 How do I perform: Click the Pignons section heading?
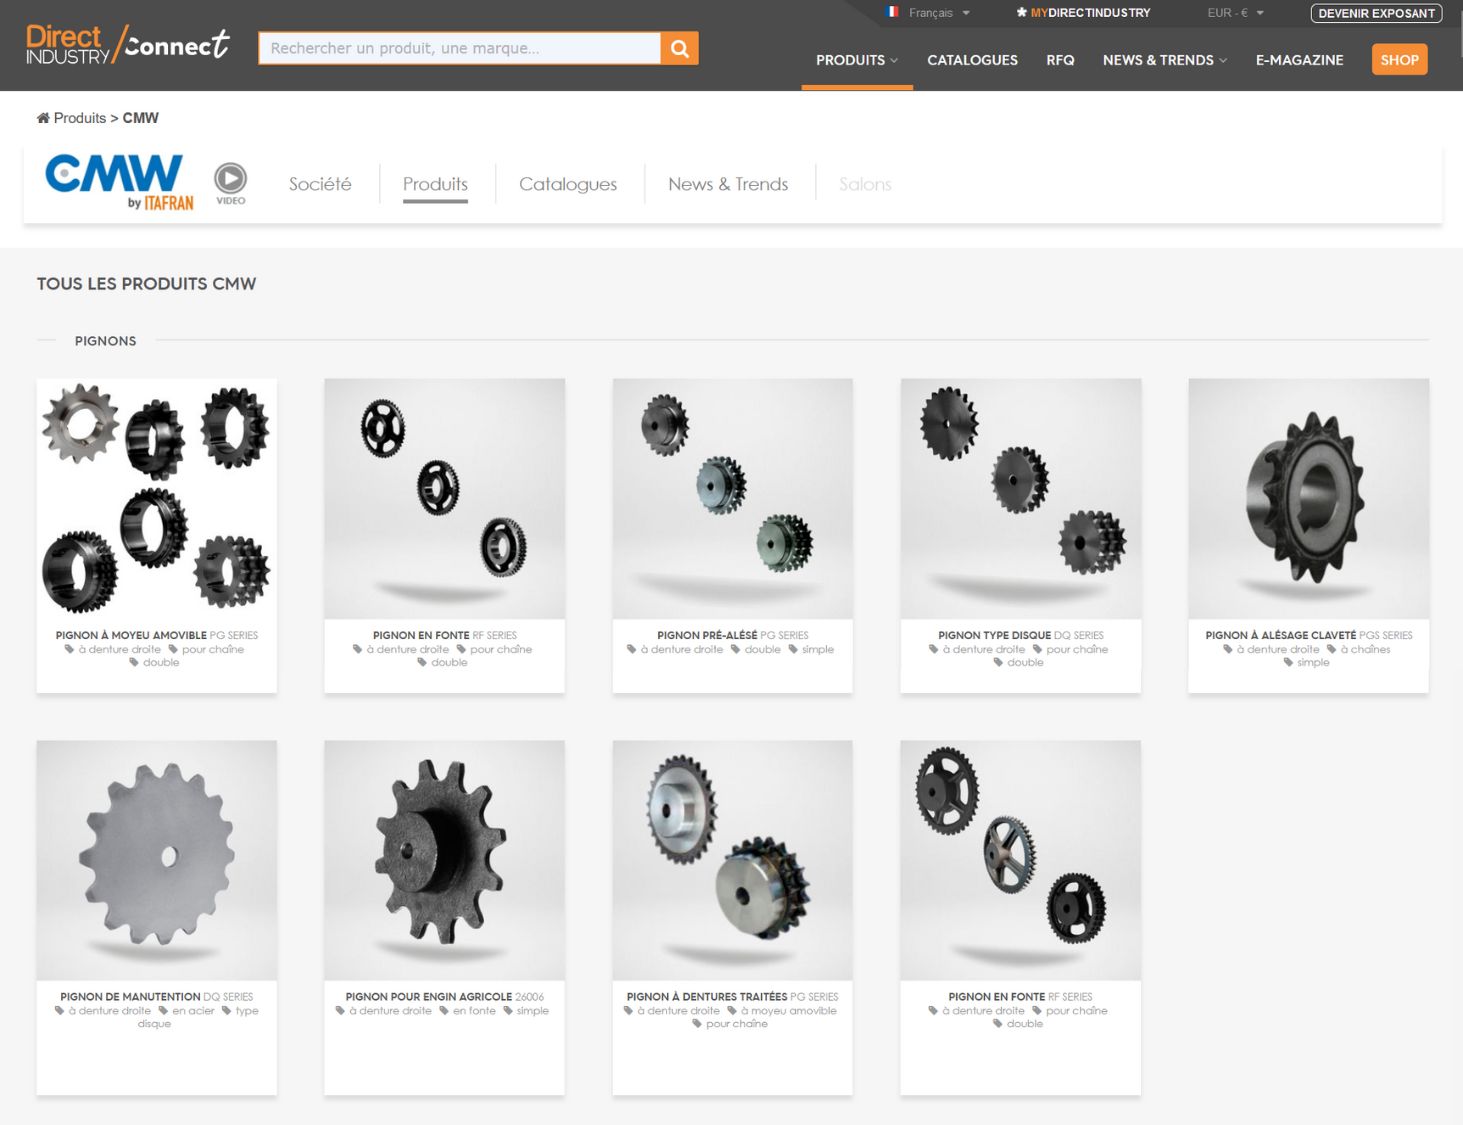click(105, 341)
